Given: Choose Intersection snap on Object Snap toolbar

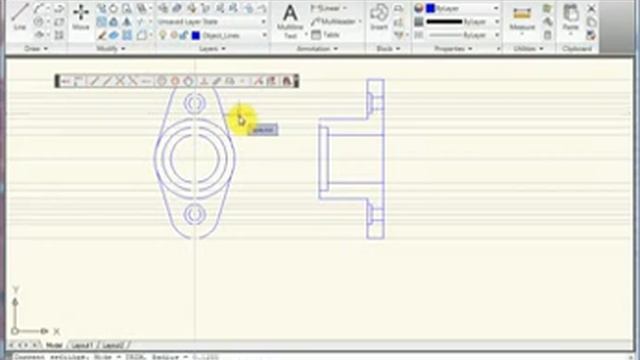Looking at the screenshot, I should click(x=120, y=81).
